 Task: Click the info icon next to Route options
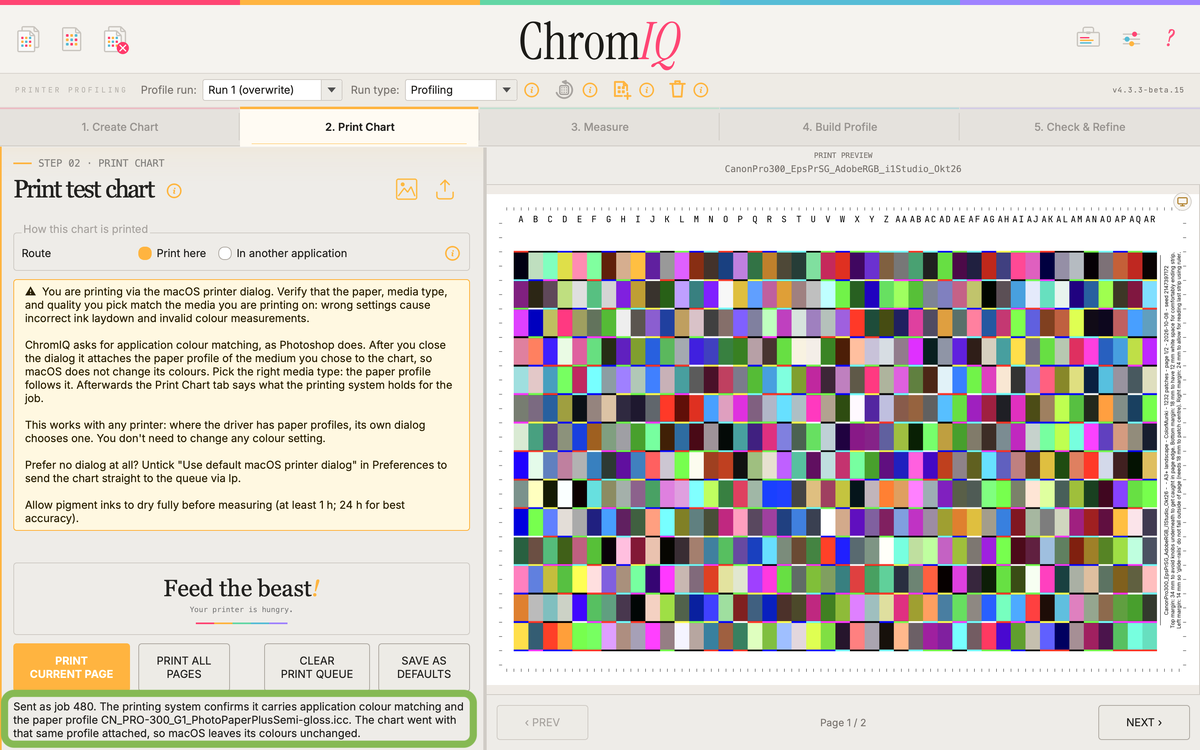click(452, 253)
